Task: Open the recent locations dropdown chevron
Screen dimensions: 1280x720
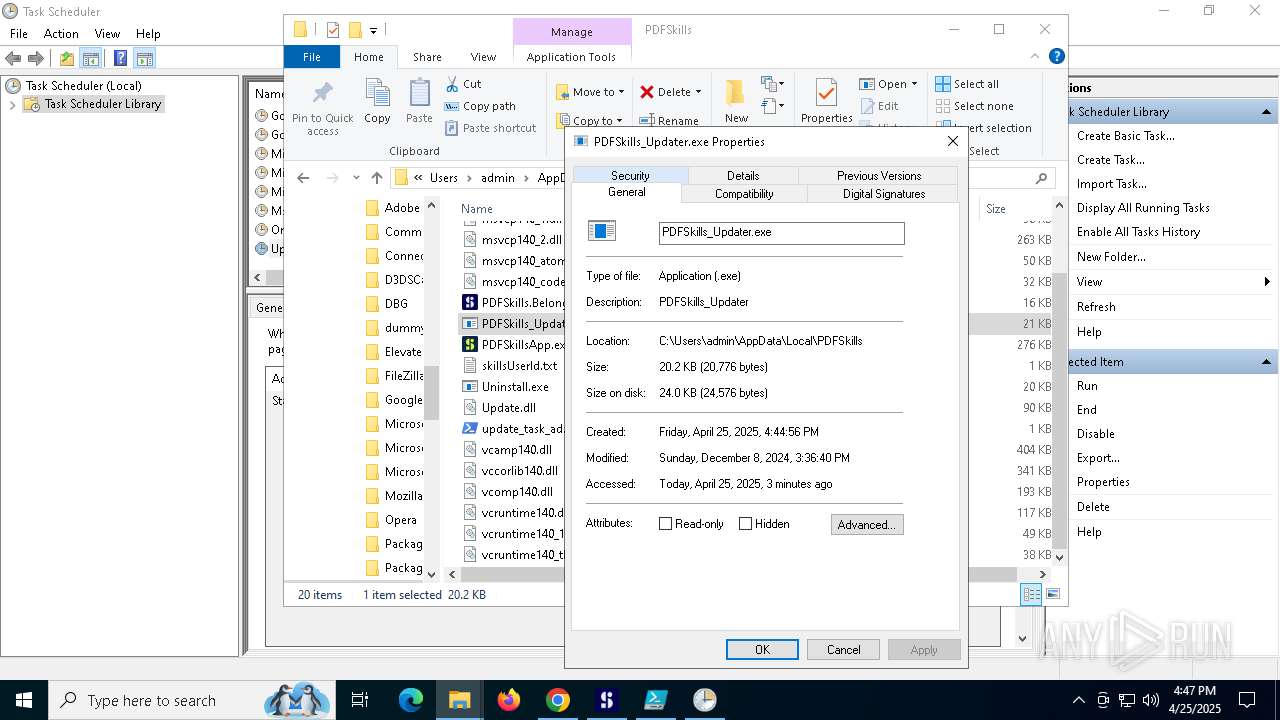Action: click(x=356, y=178)
